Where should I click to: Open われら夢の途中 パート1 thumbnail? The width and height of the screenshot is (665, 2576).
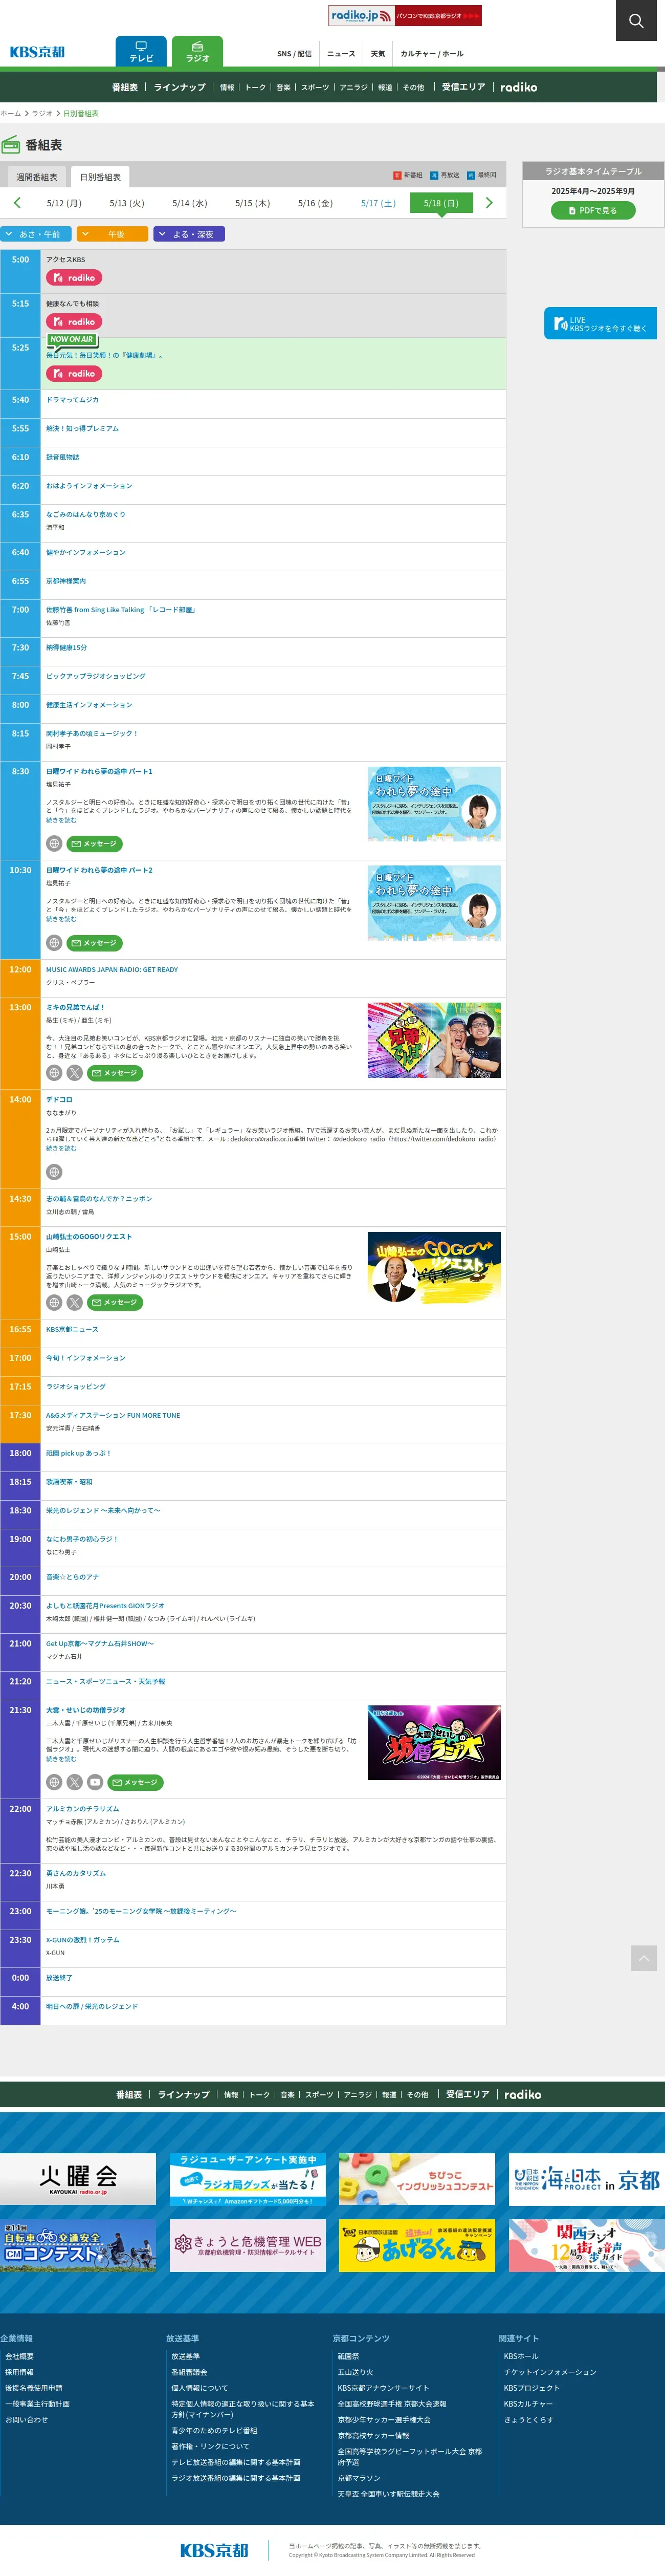point(434,804)
